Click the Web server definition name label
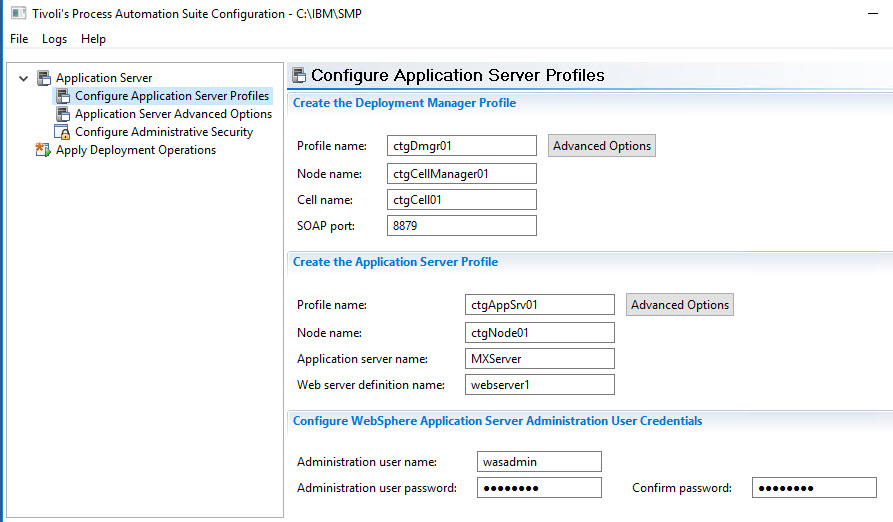The image size is (893, 522). click(x=371, y=385)
